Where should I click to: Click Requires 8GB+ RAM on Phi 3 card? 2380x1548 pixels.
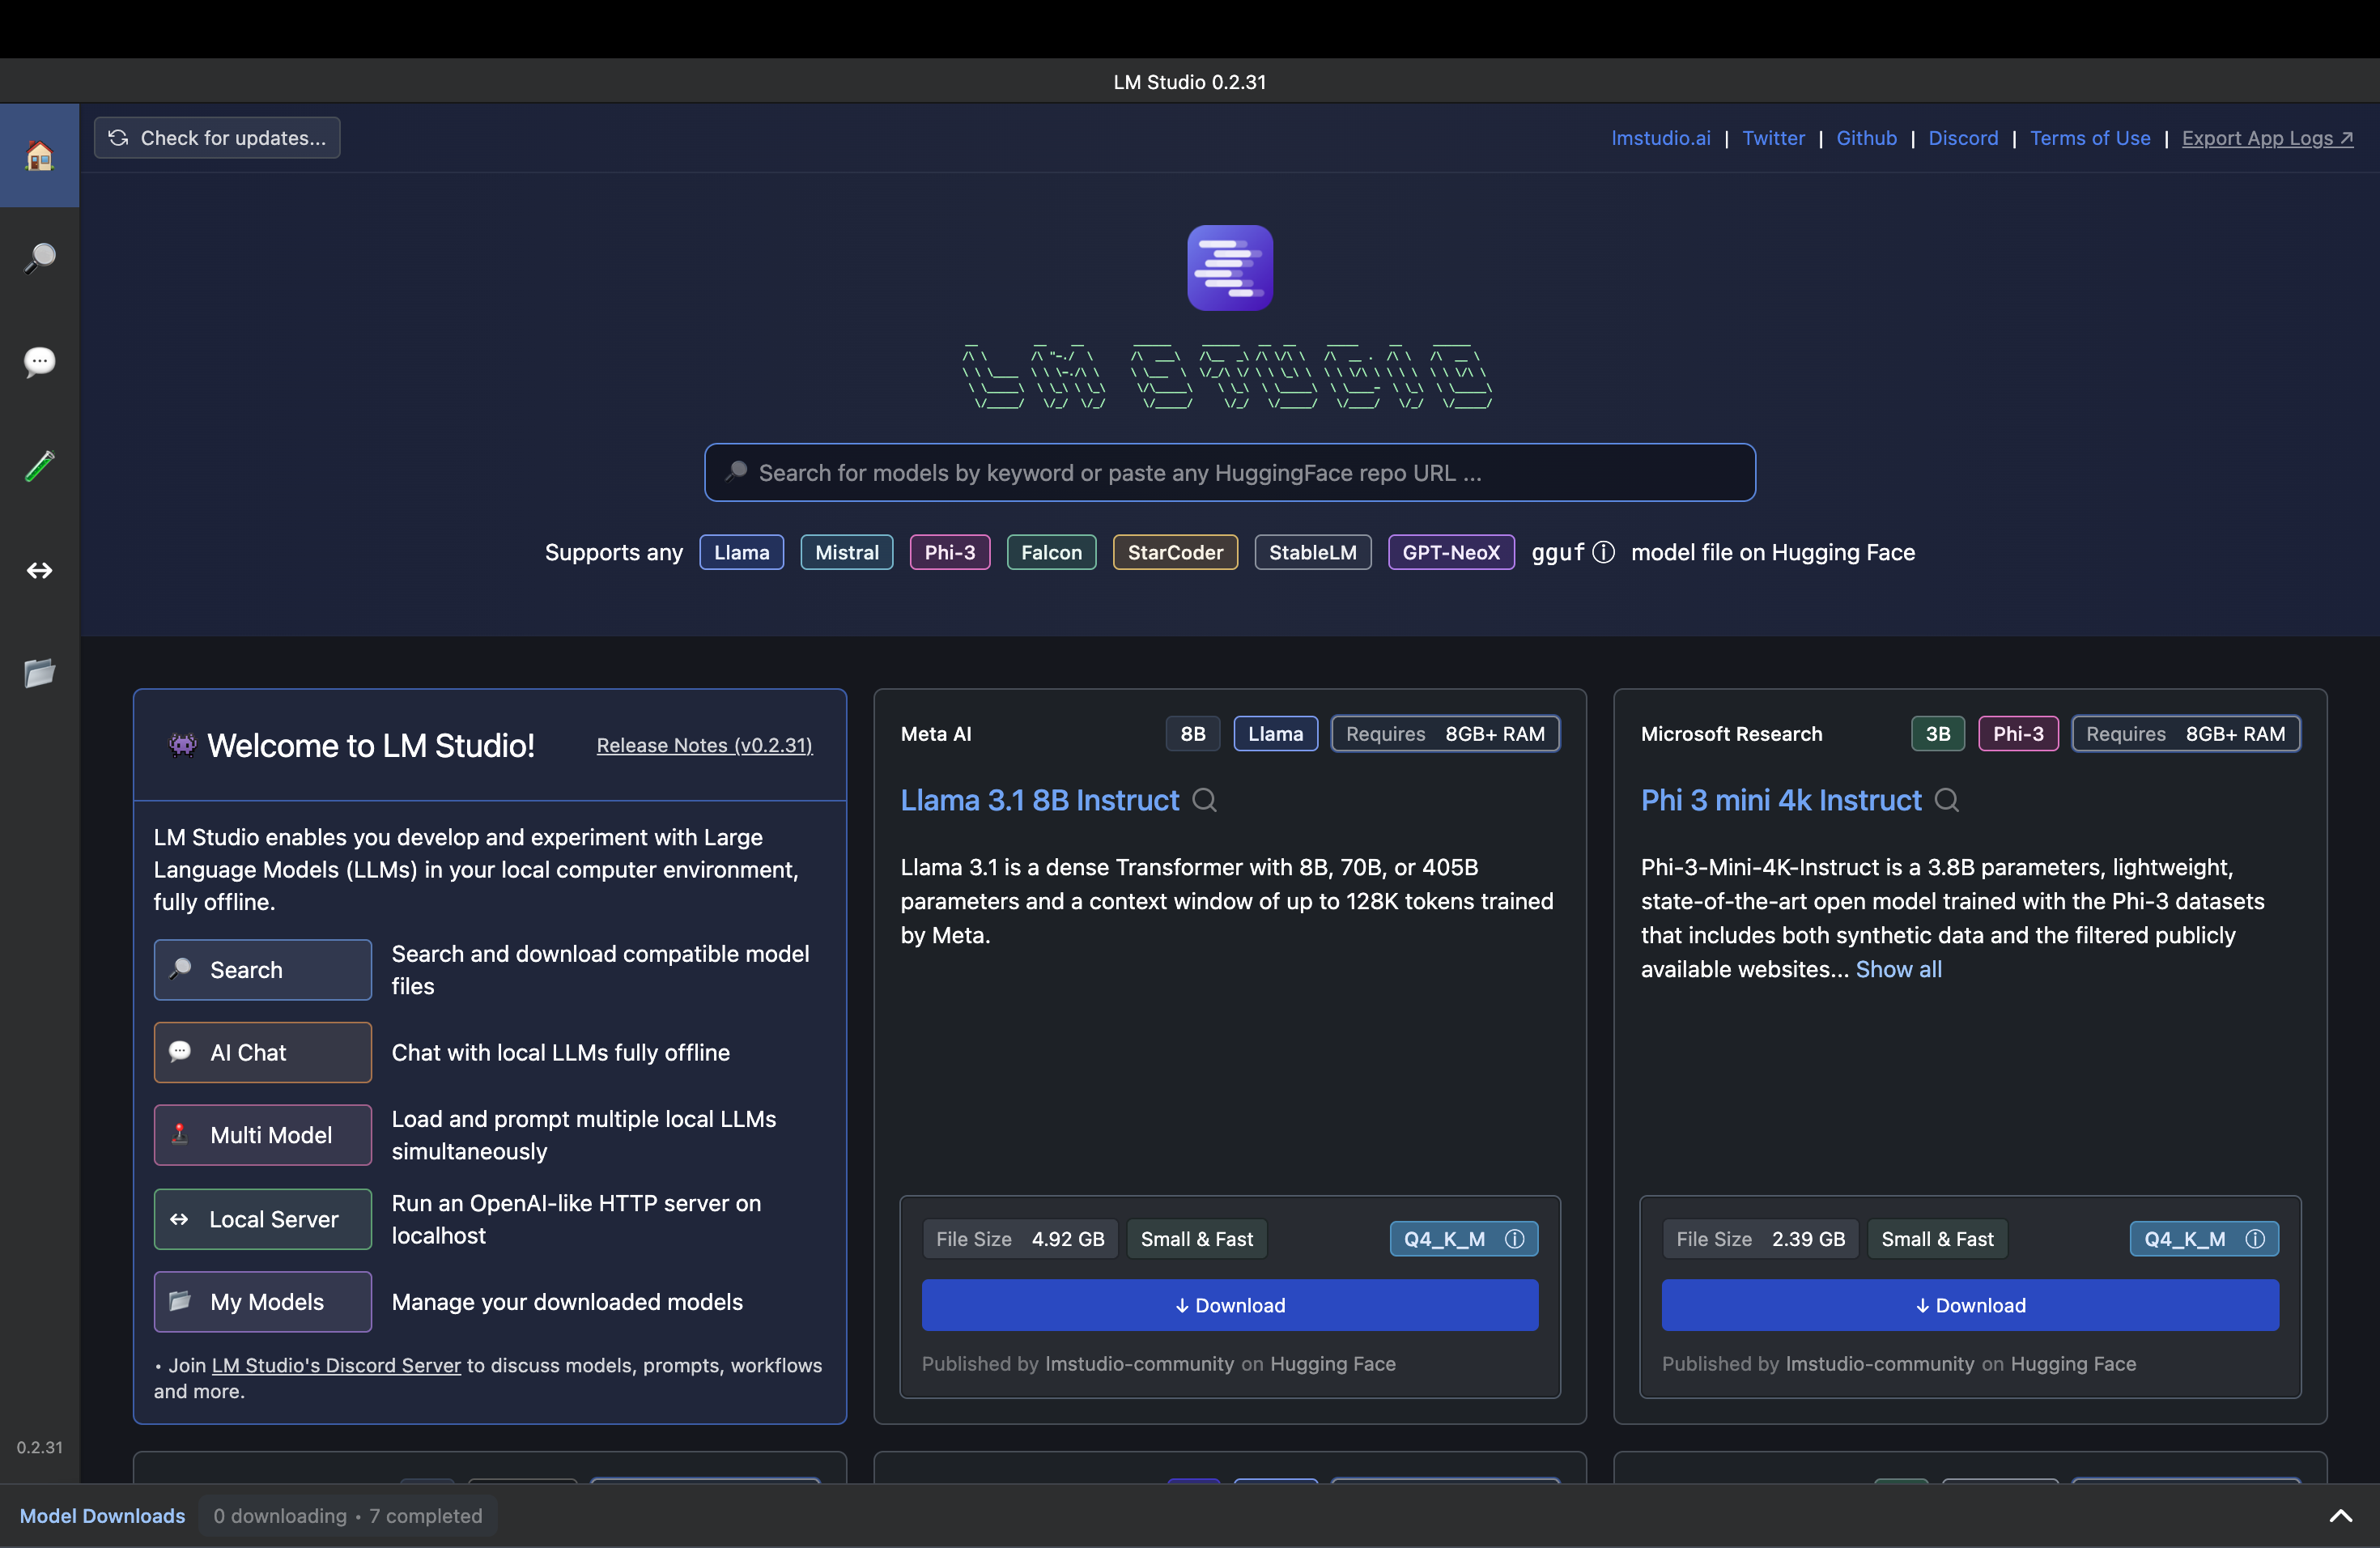[x=2186, y=734]
